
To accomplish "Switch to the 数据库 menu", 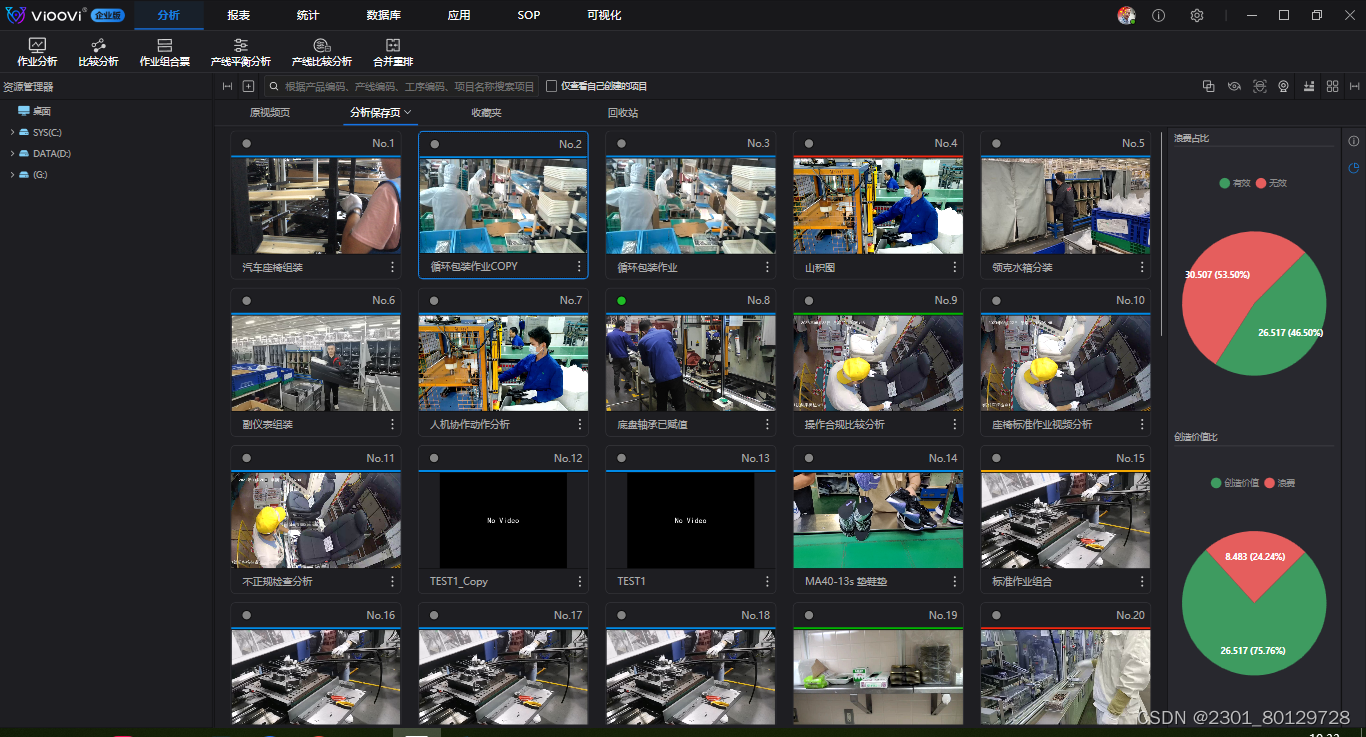I will pos(383,15).
